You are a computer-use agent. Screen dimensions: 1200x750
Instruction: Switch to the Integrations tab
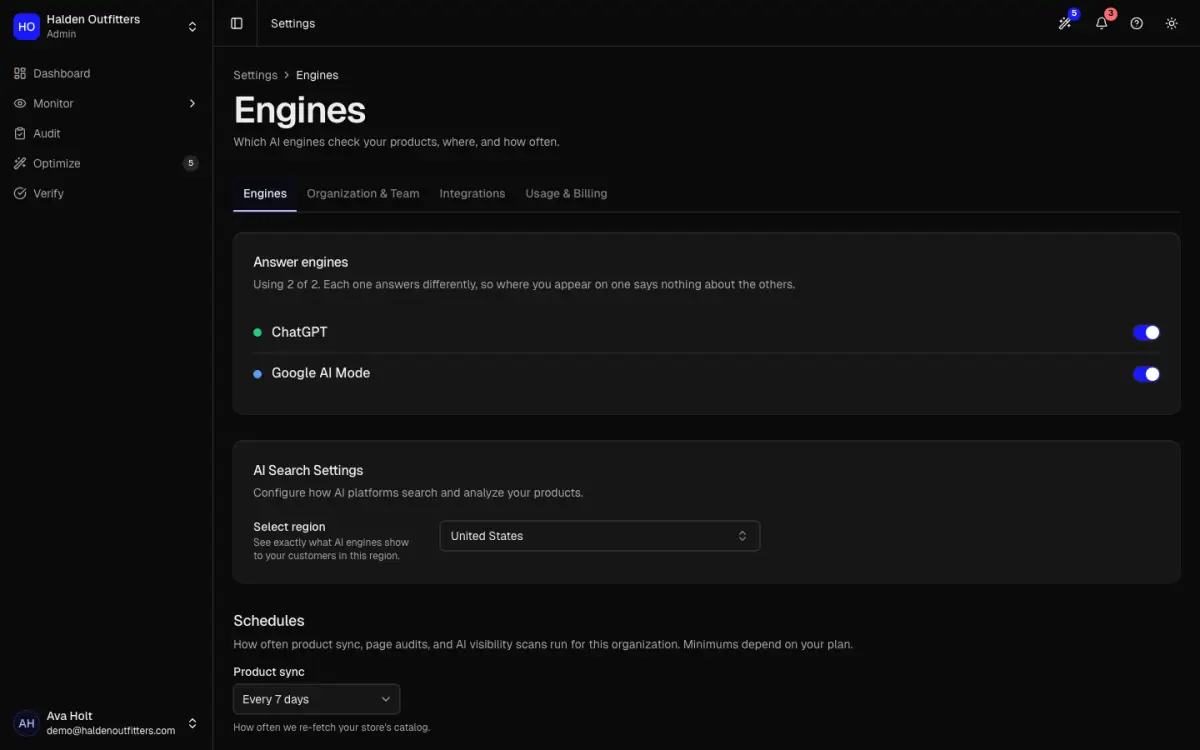click(472, 193)
